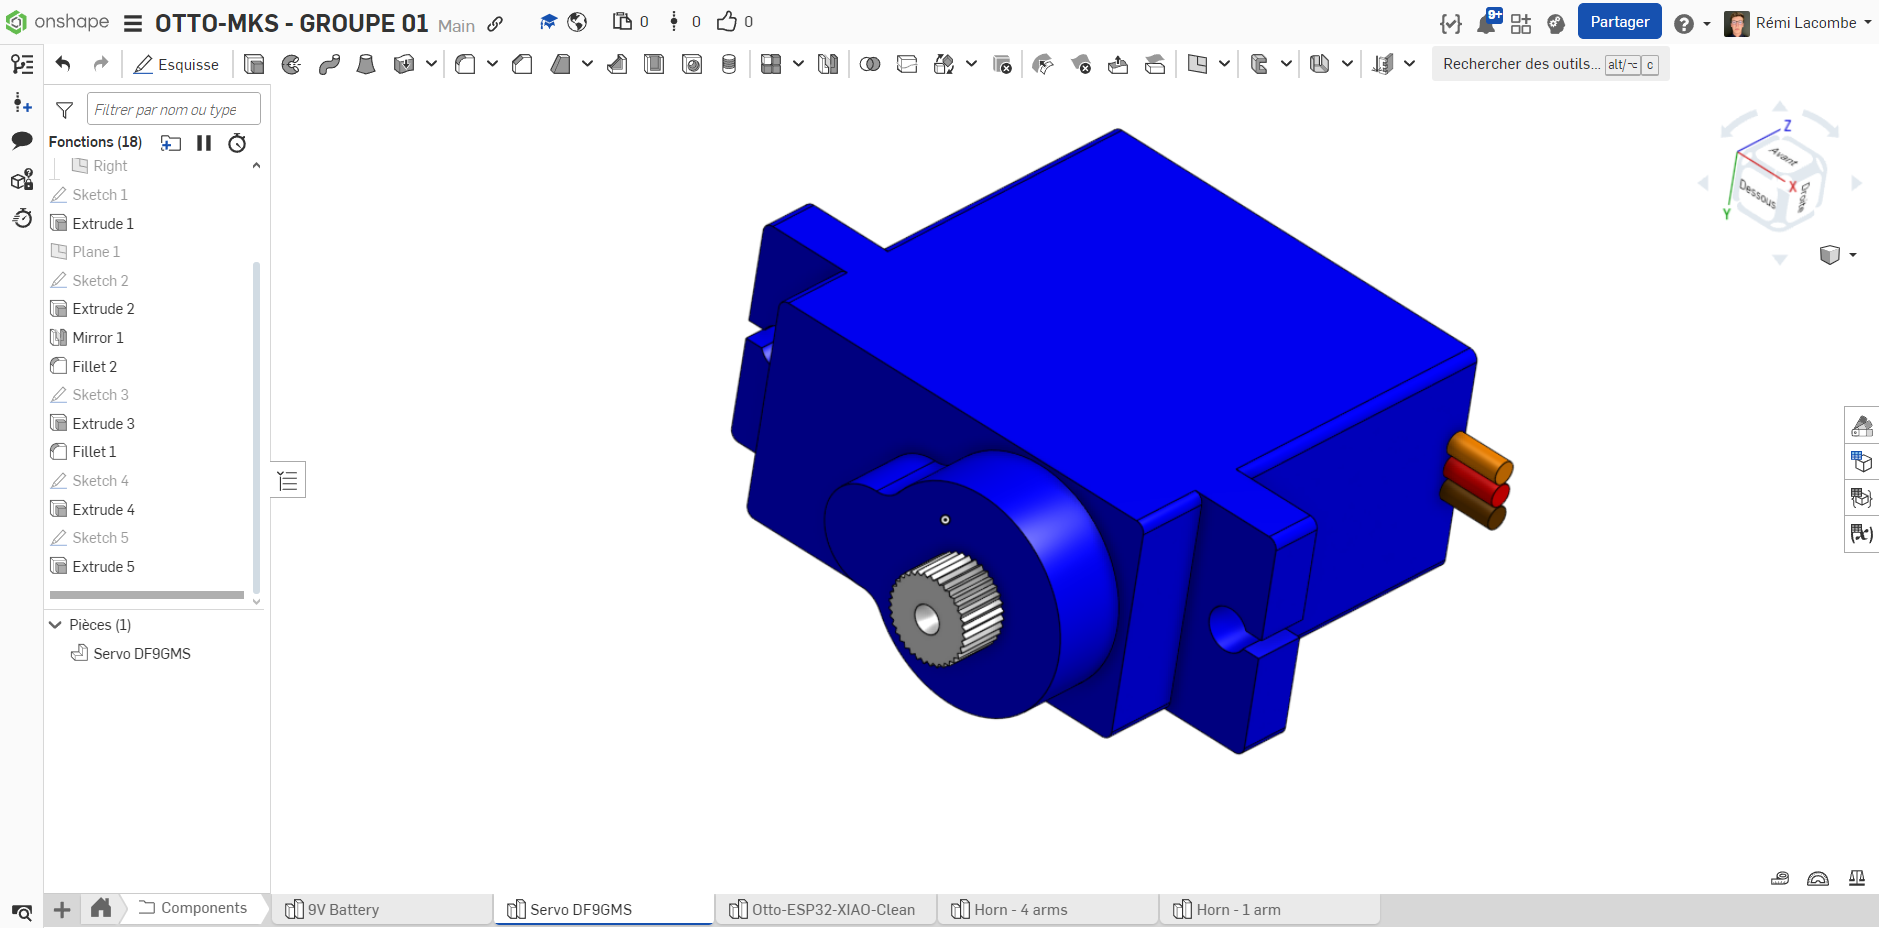Click the Partager button
Image resolution: width=1879 pixels, height=928 pixels.
[1619, 22]
